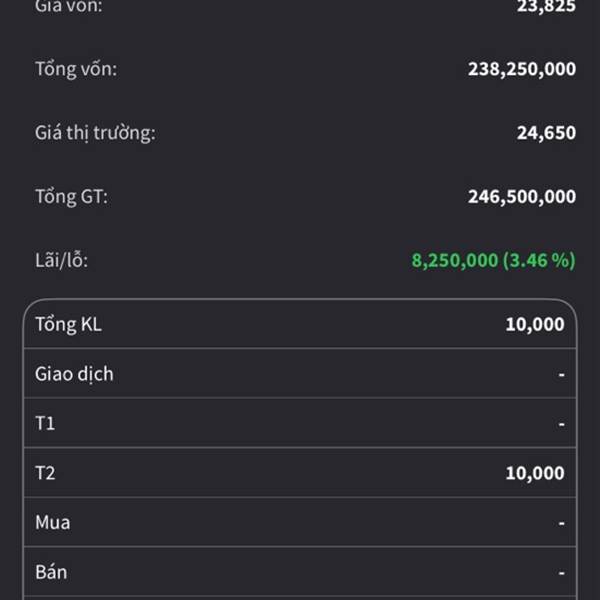The image size is (600, 600).
Task: Select the Tổng KL quantity 10,000
Action: 534,324
